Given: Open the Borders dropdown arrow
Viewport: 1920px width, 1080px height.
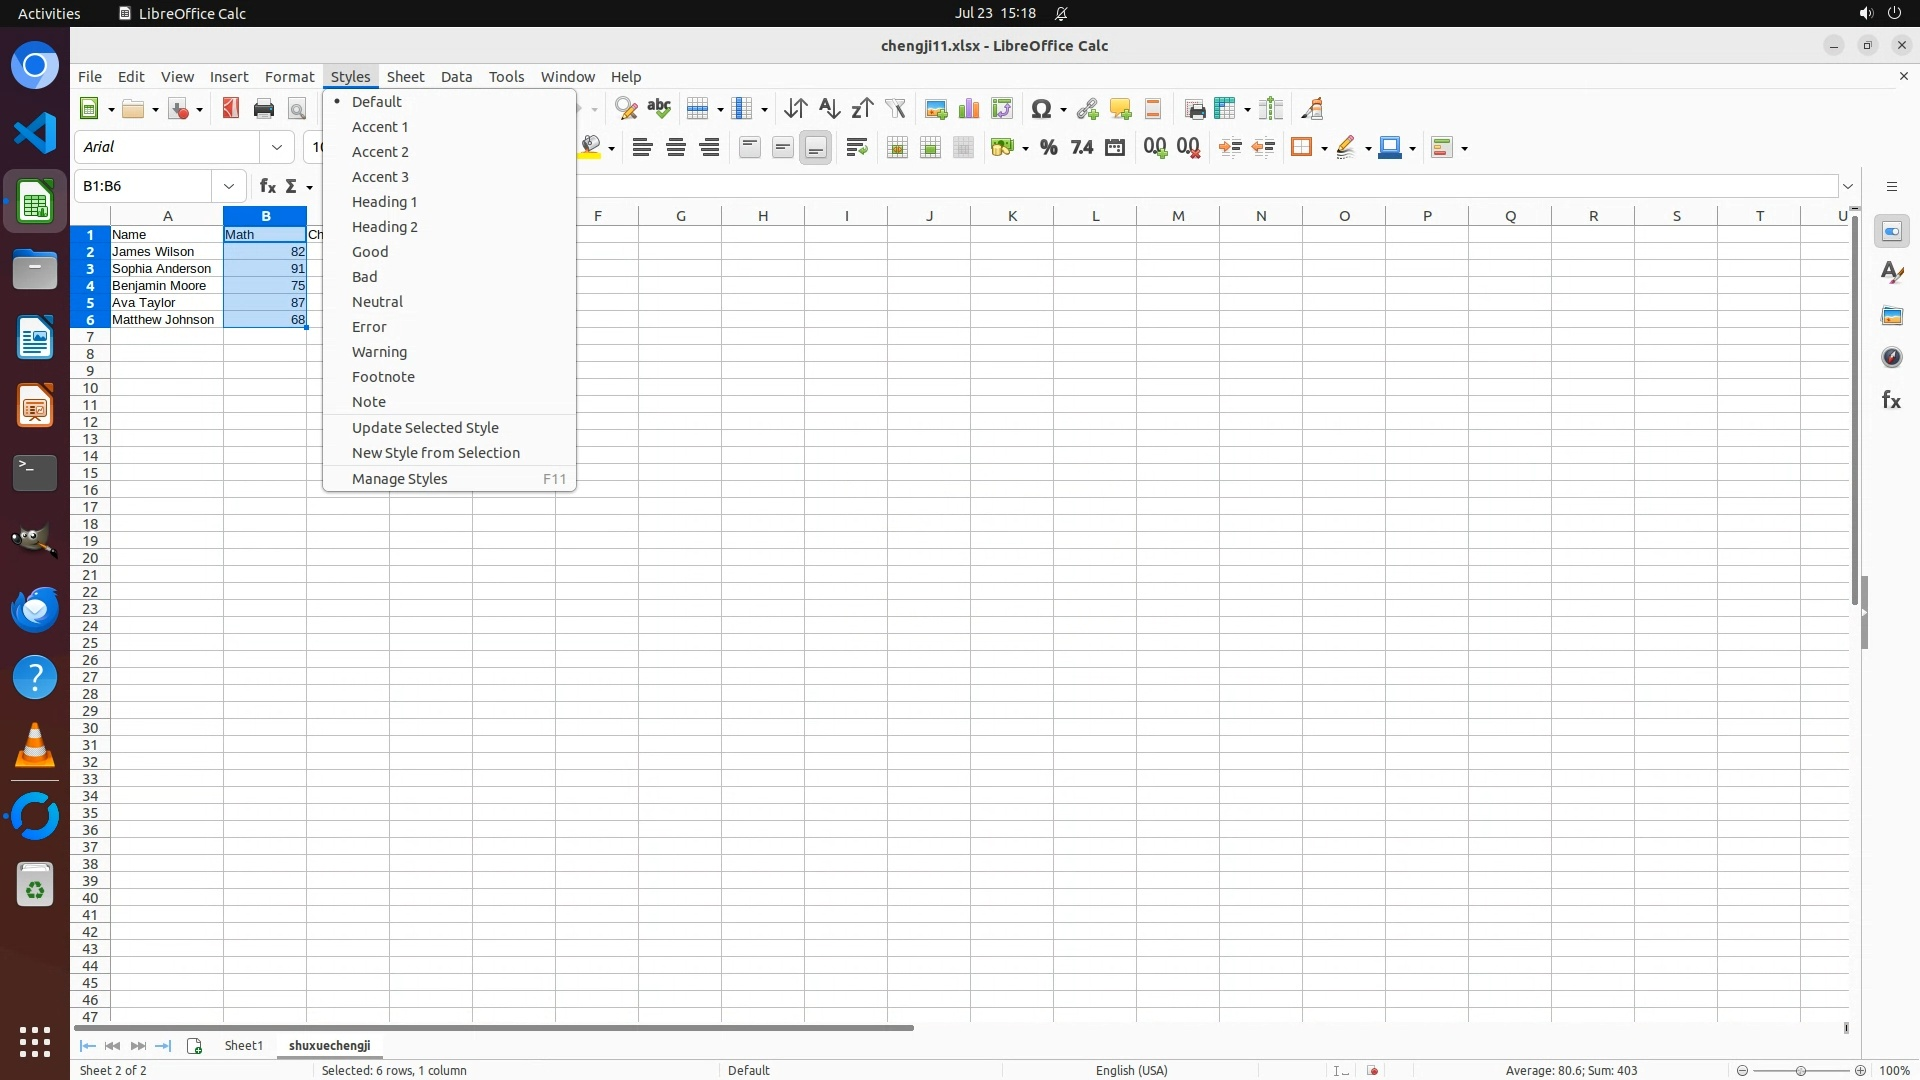Looking at the screenshot, I should [1324, 149].
